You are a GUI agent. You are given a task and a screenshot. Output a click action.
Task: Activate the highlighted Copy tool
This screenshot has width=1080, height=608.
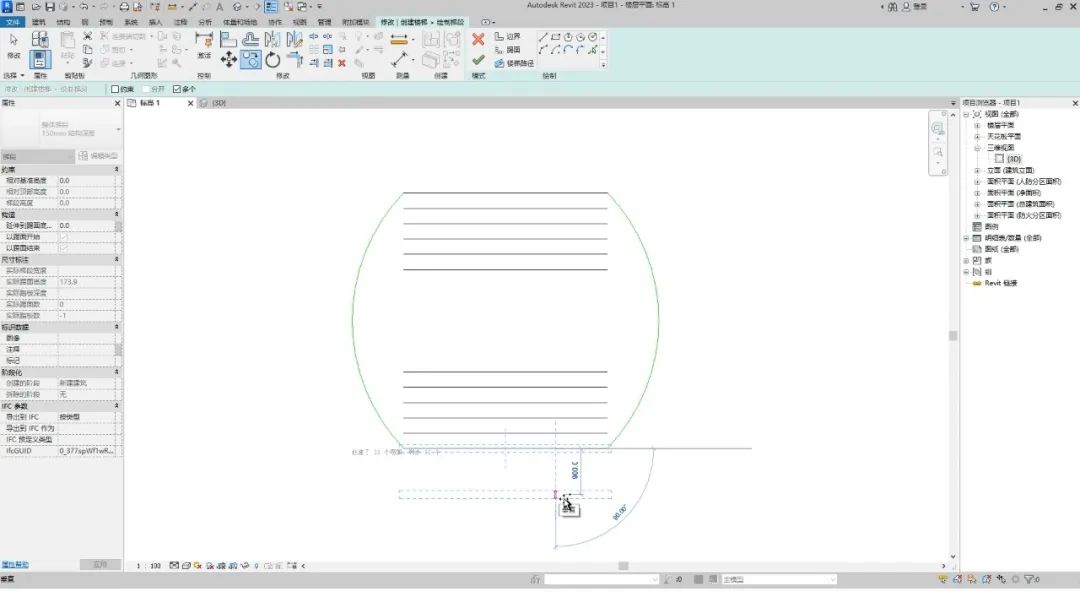251,60
